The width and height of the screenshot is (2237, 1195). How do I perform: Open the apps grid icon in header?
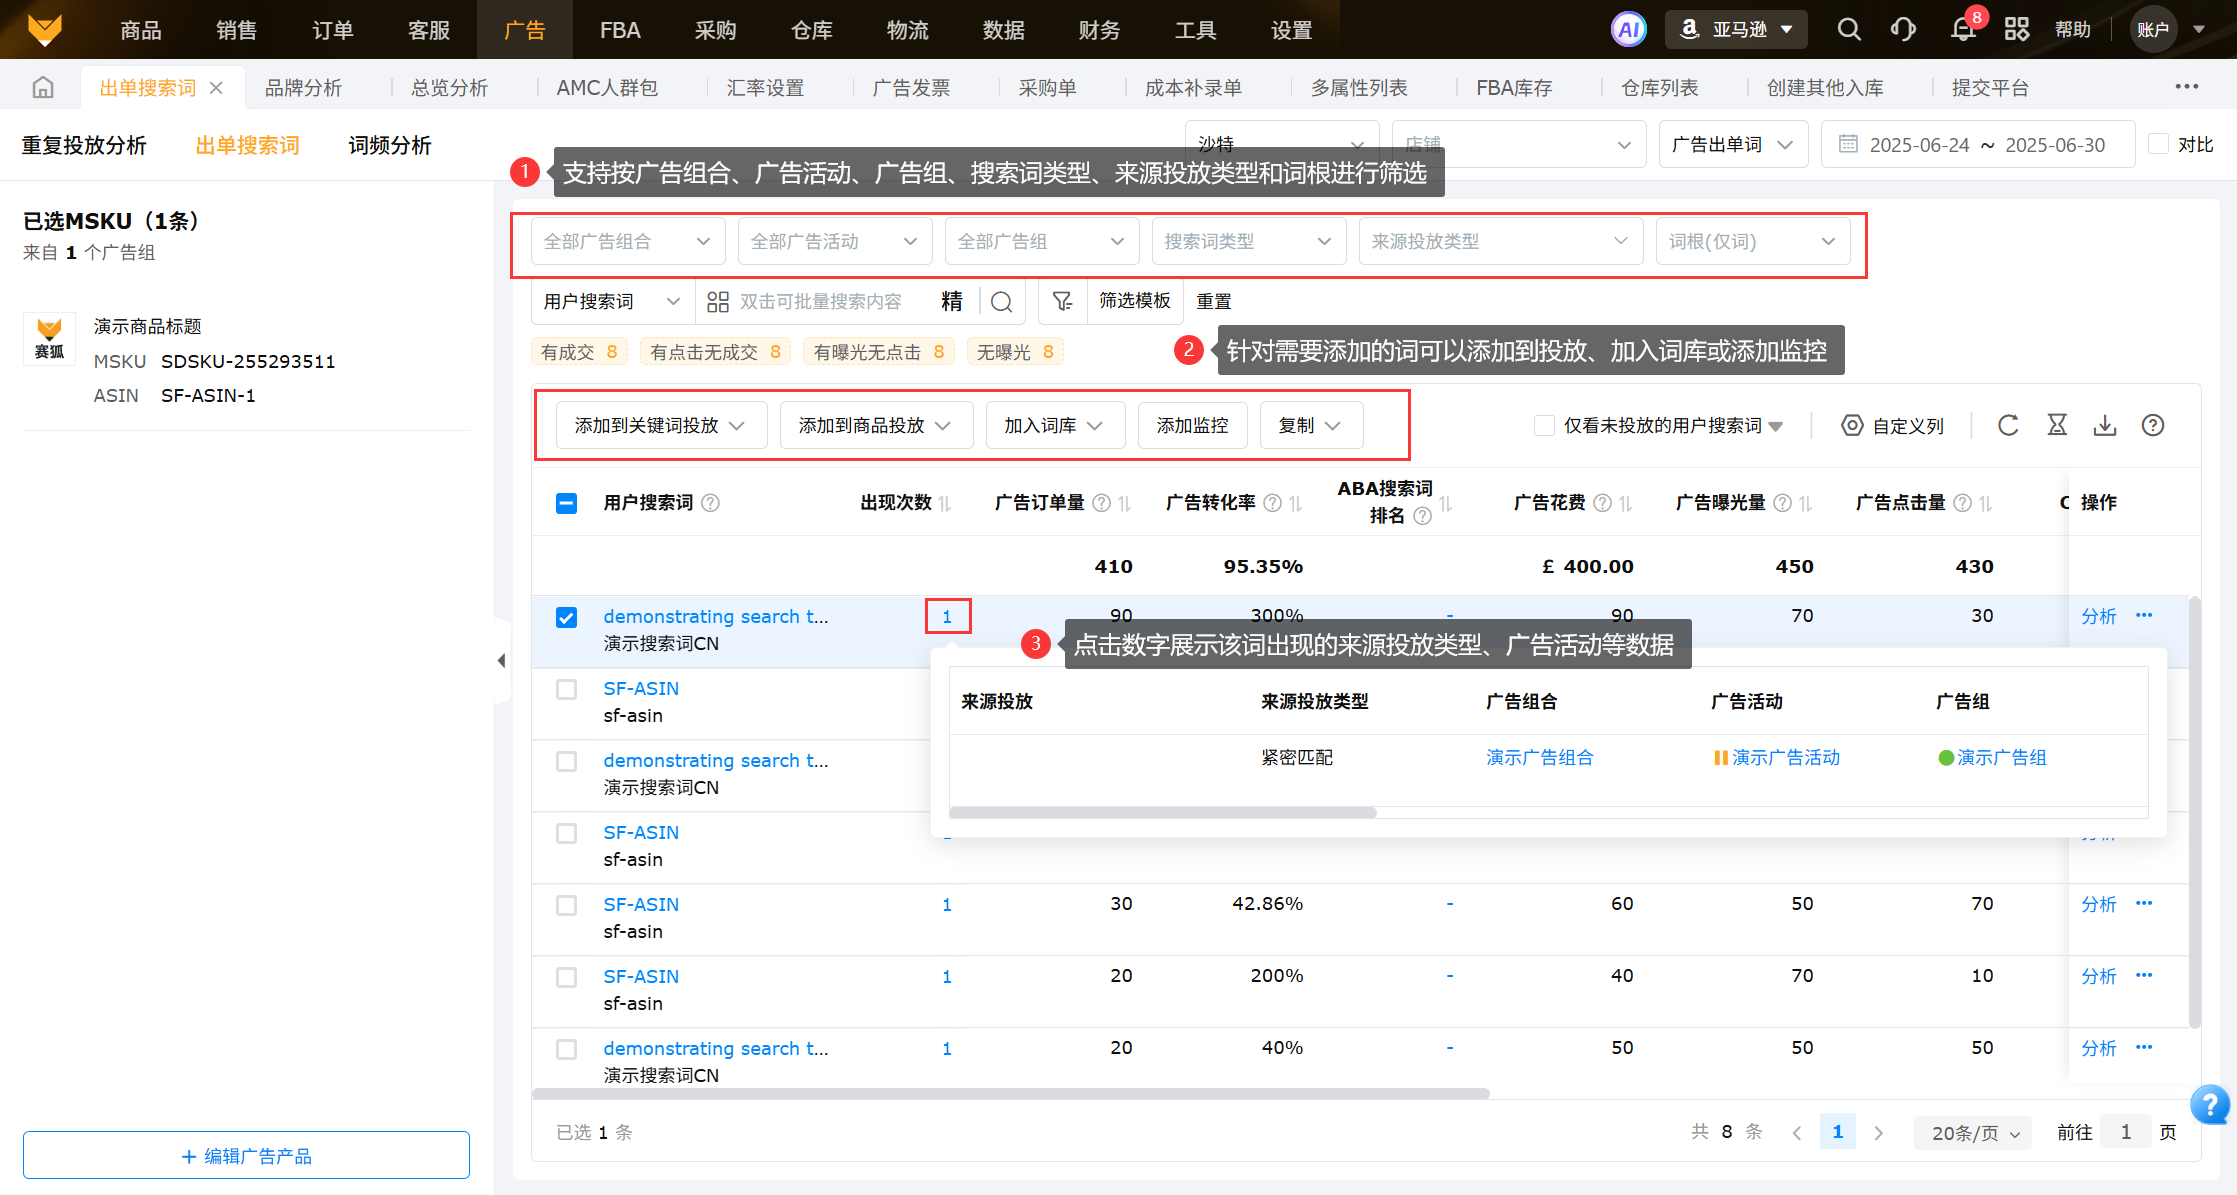[2017, 29]
